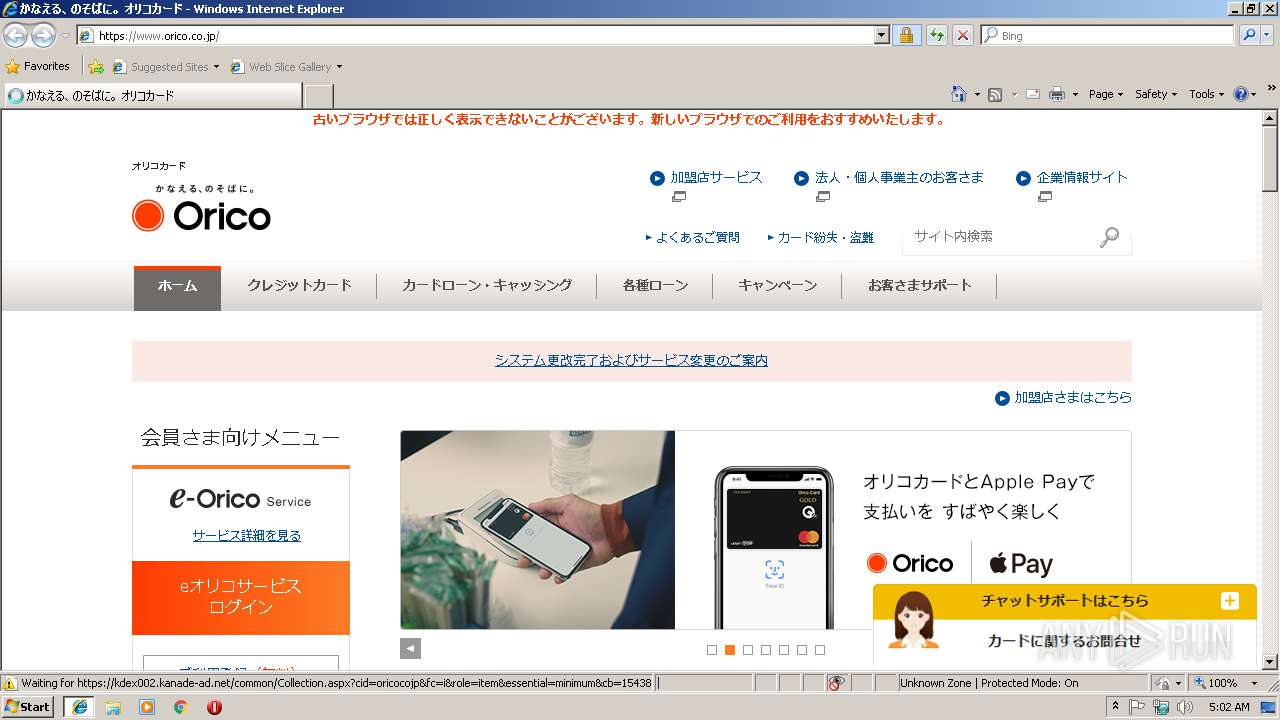Open the Safety menu dropdown
1280x720 pixels.
click(x=1156, y=94)
